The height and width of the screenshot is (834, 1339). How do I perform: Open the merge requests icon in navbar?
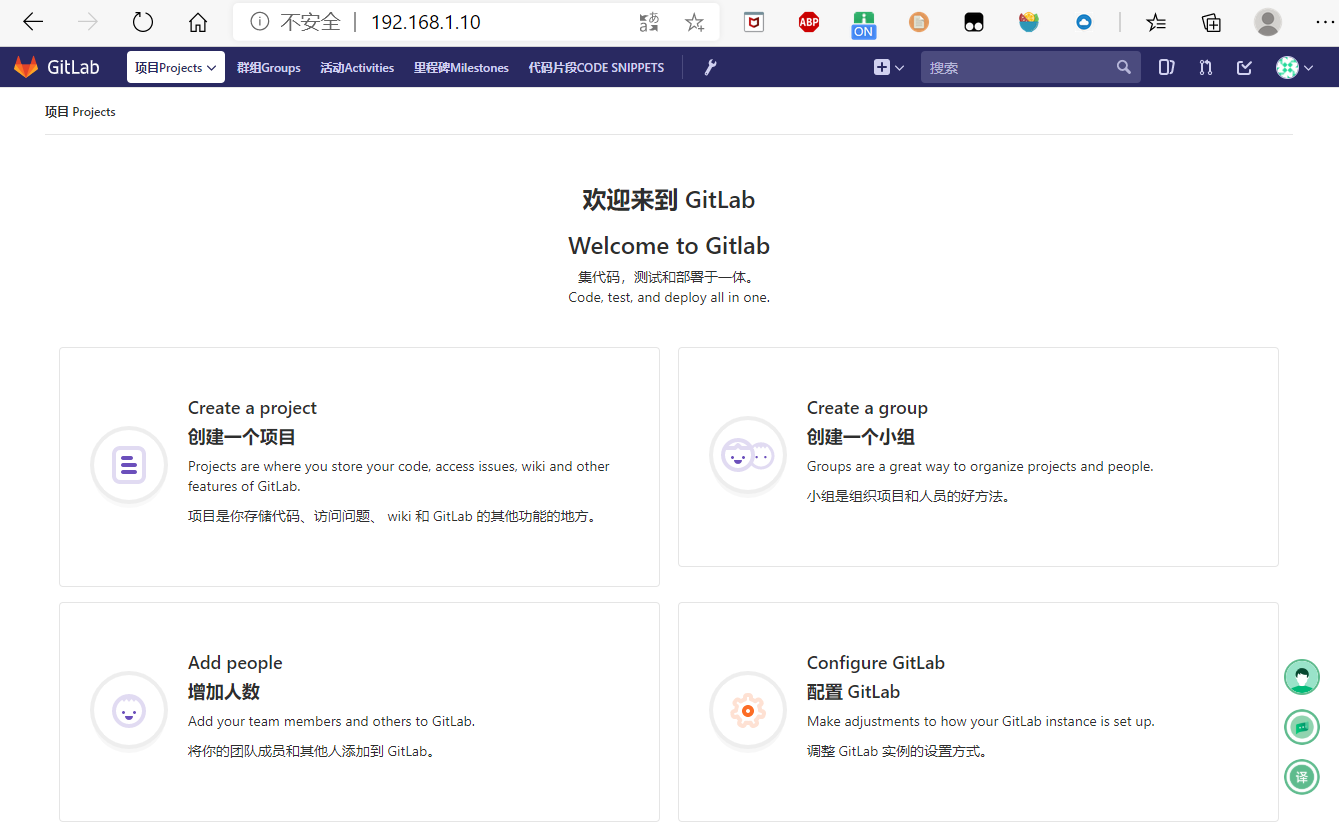1204,67
